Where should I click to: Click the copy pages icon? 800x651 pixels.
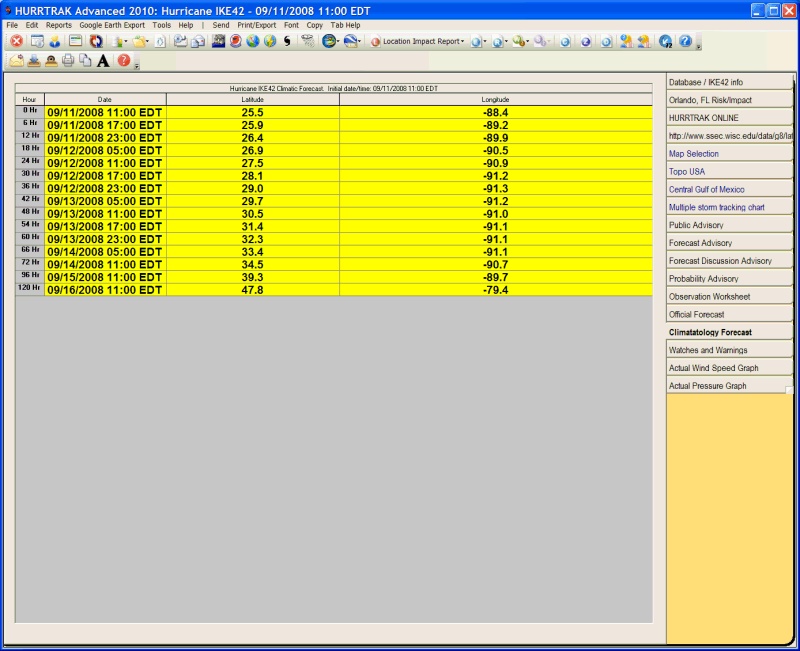pos(85,61)
